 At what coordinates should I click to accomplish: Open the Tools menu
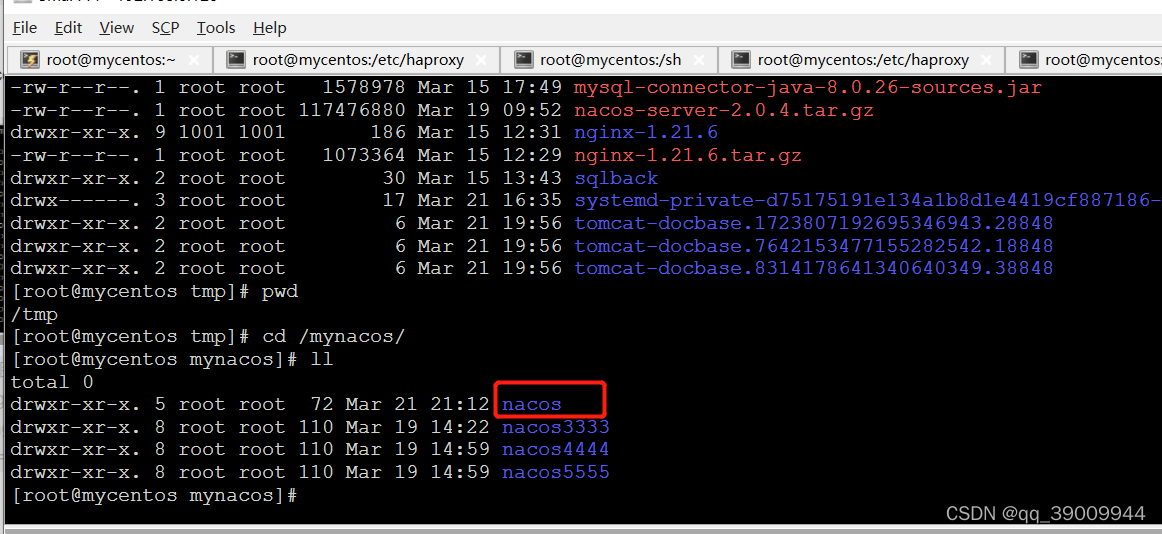216,28
